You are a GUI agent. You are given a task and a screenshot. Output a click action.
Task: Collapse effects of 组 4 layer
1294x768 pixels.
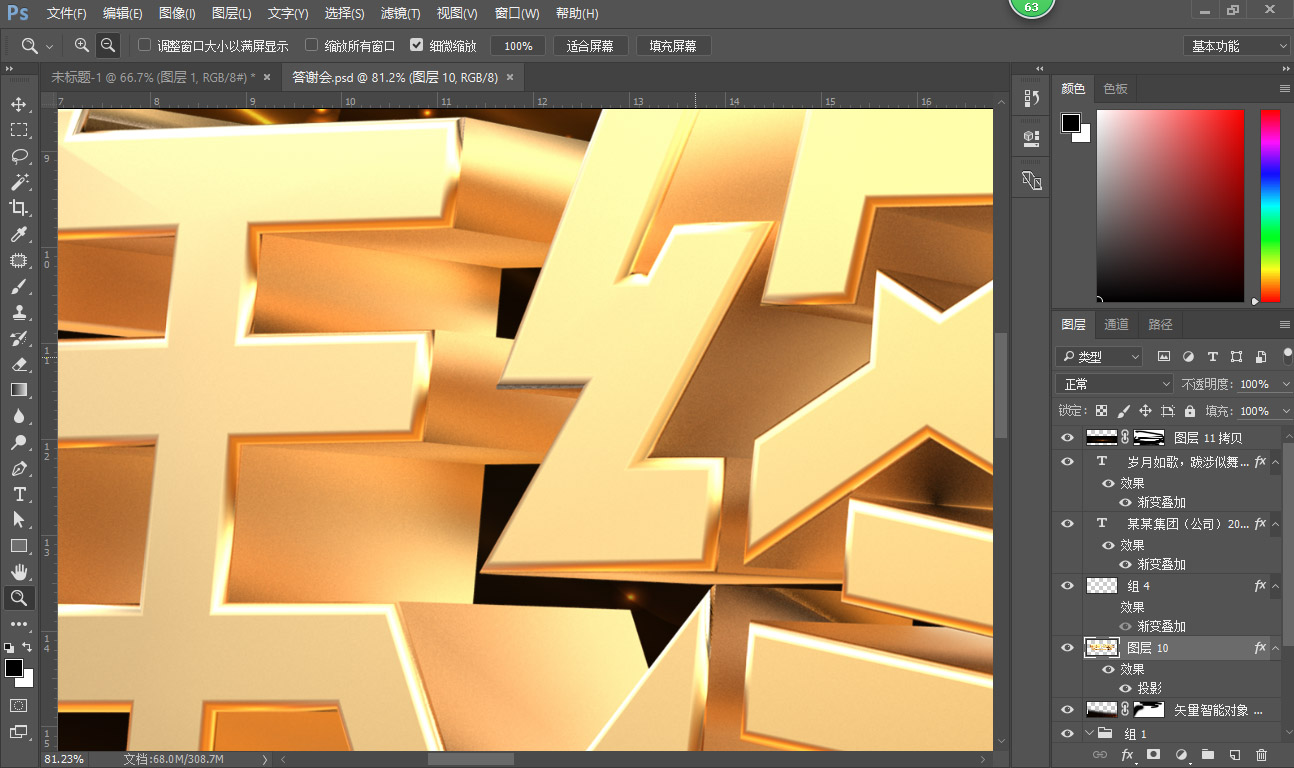tap(1275, 587)
